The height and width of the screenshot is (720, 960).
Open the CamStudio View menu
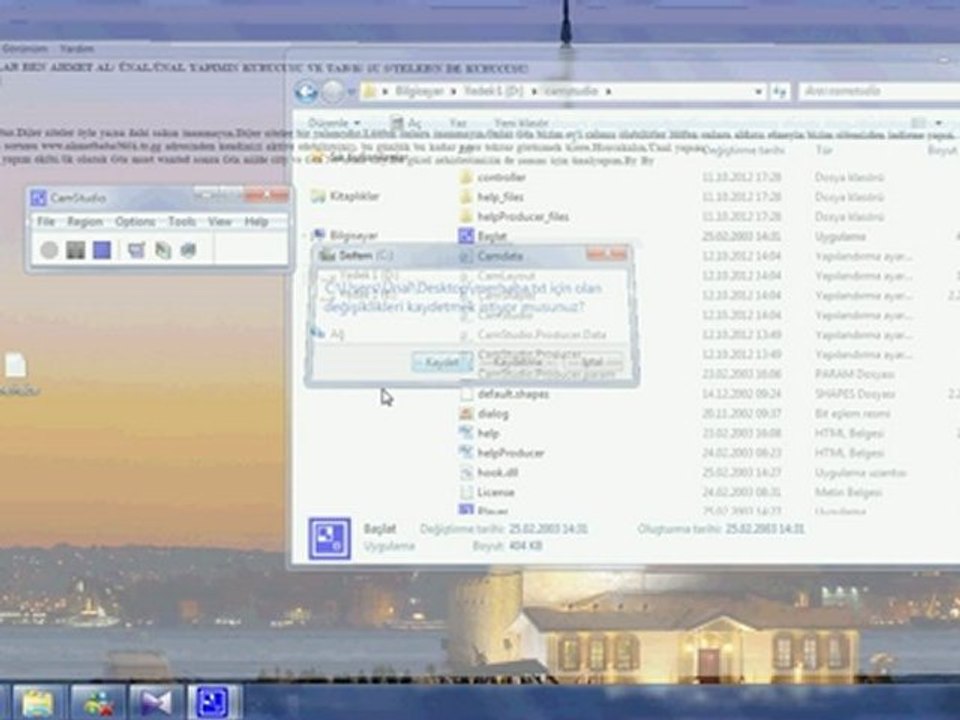219,222
